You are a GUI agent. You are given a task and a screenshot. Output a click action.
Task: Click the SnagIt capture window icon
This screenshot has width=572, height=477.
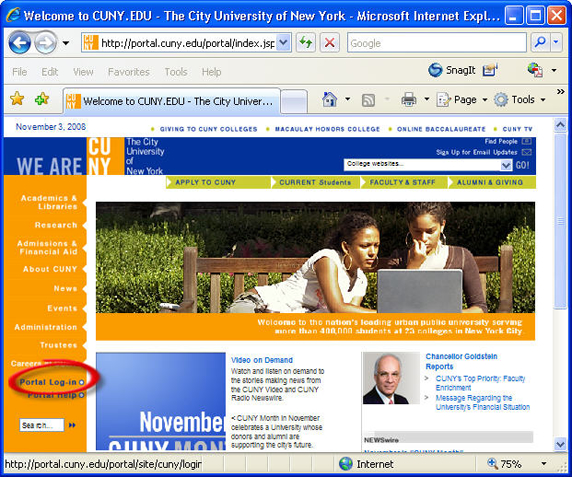(490, 69)
